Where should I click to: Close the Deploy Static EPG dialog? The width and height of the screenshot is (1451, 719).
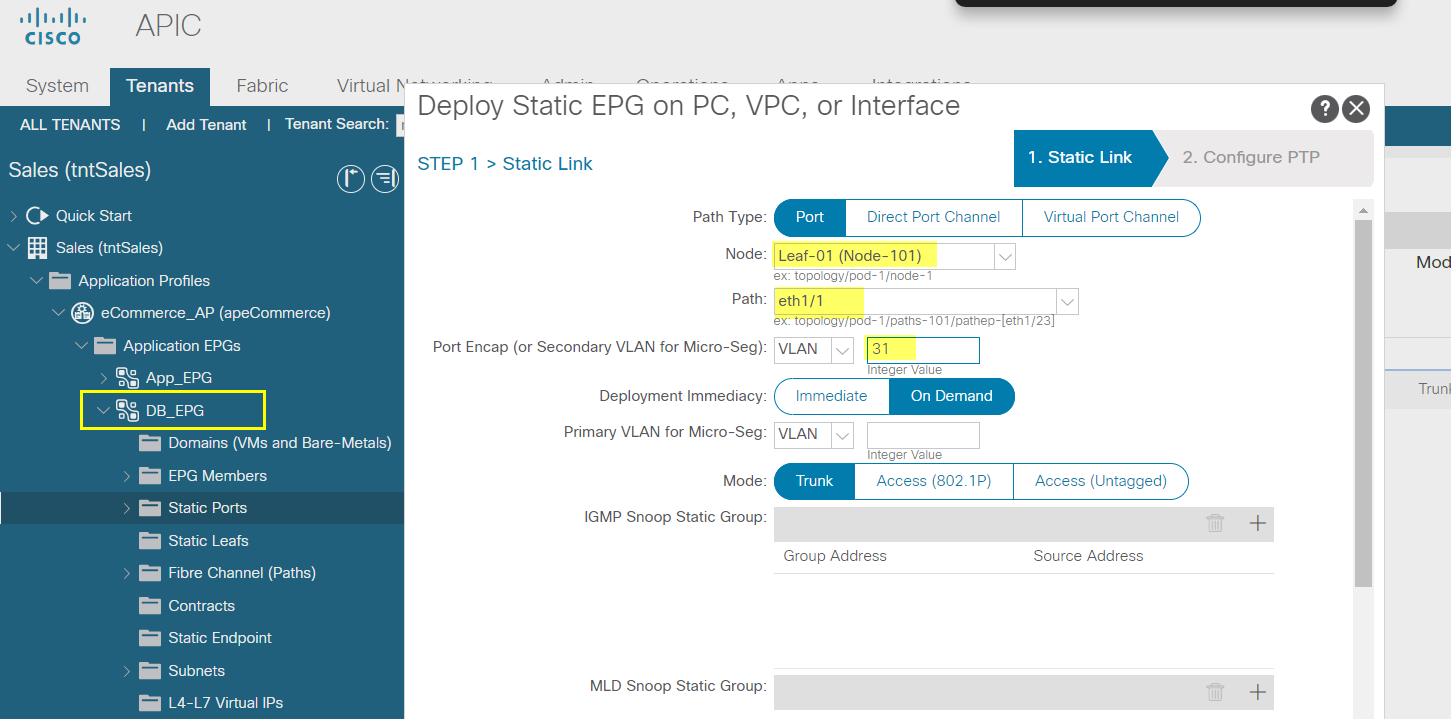(x=1355, y=109)
